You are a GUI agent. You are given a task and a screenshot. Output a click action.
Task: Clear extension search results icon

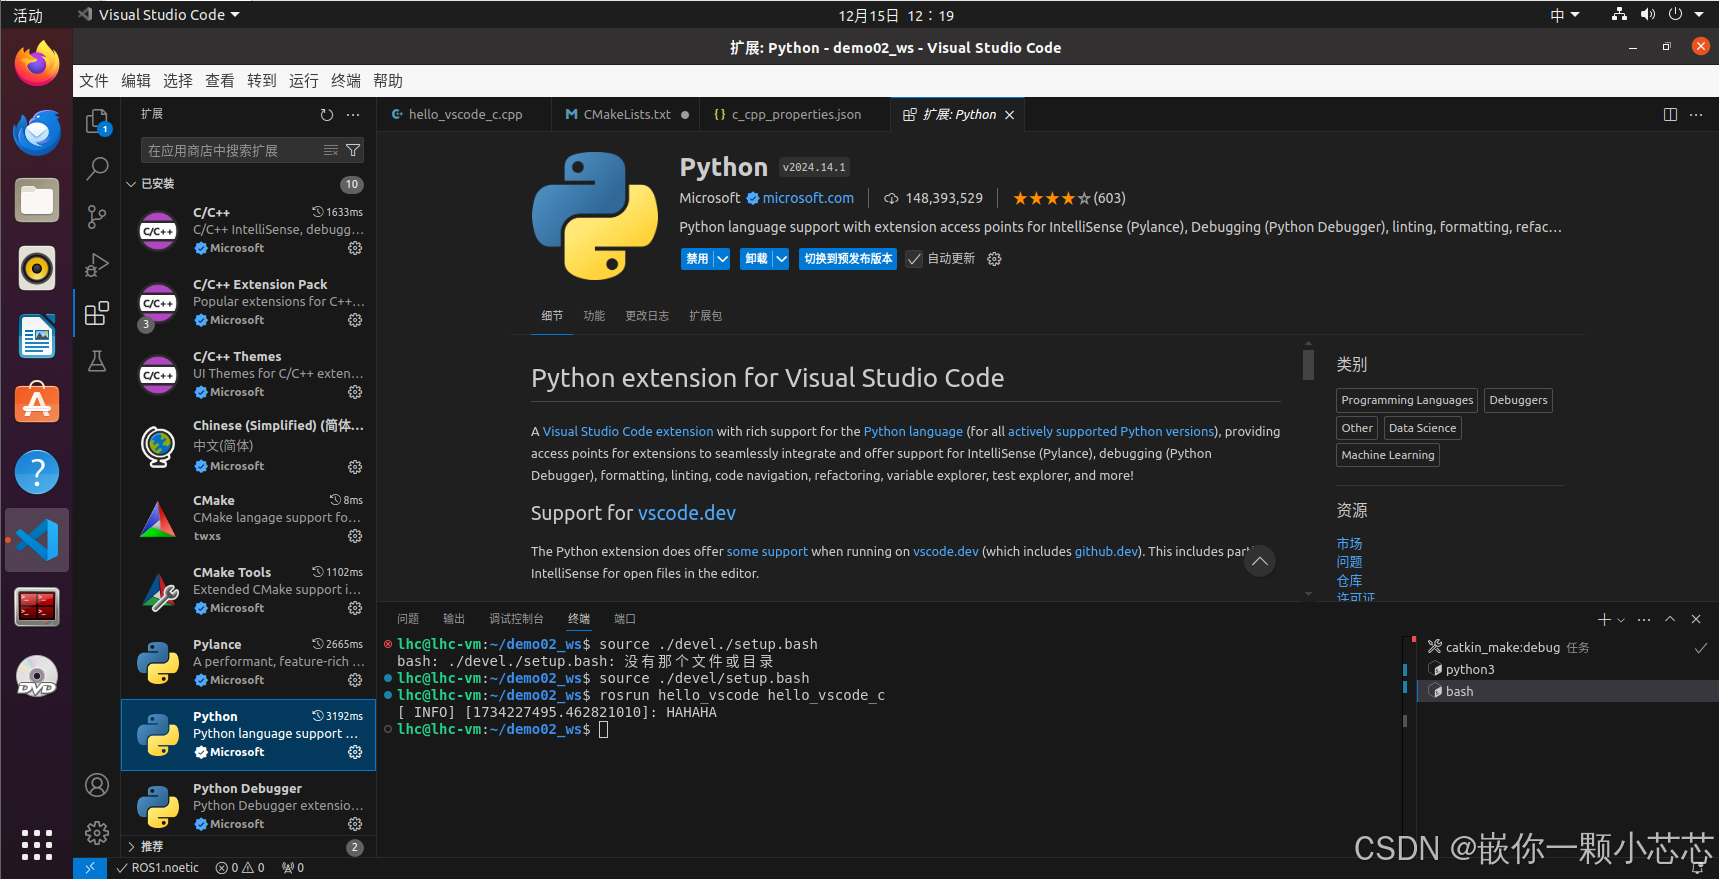coord(331,150)
